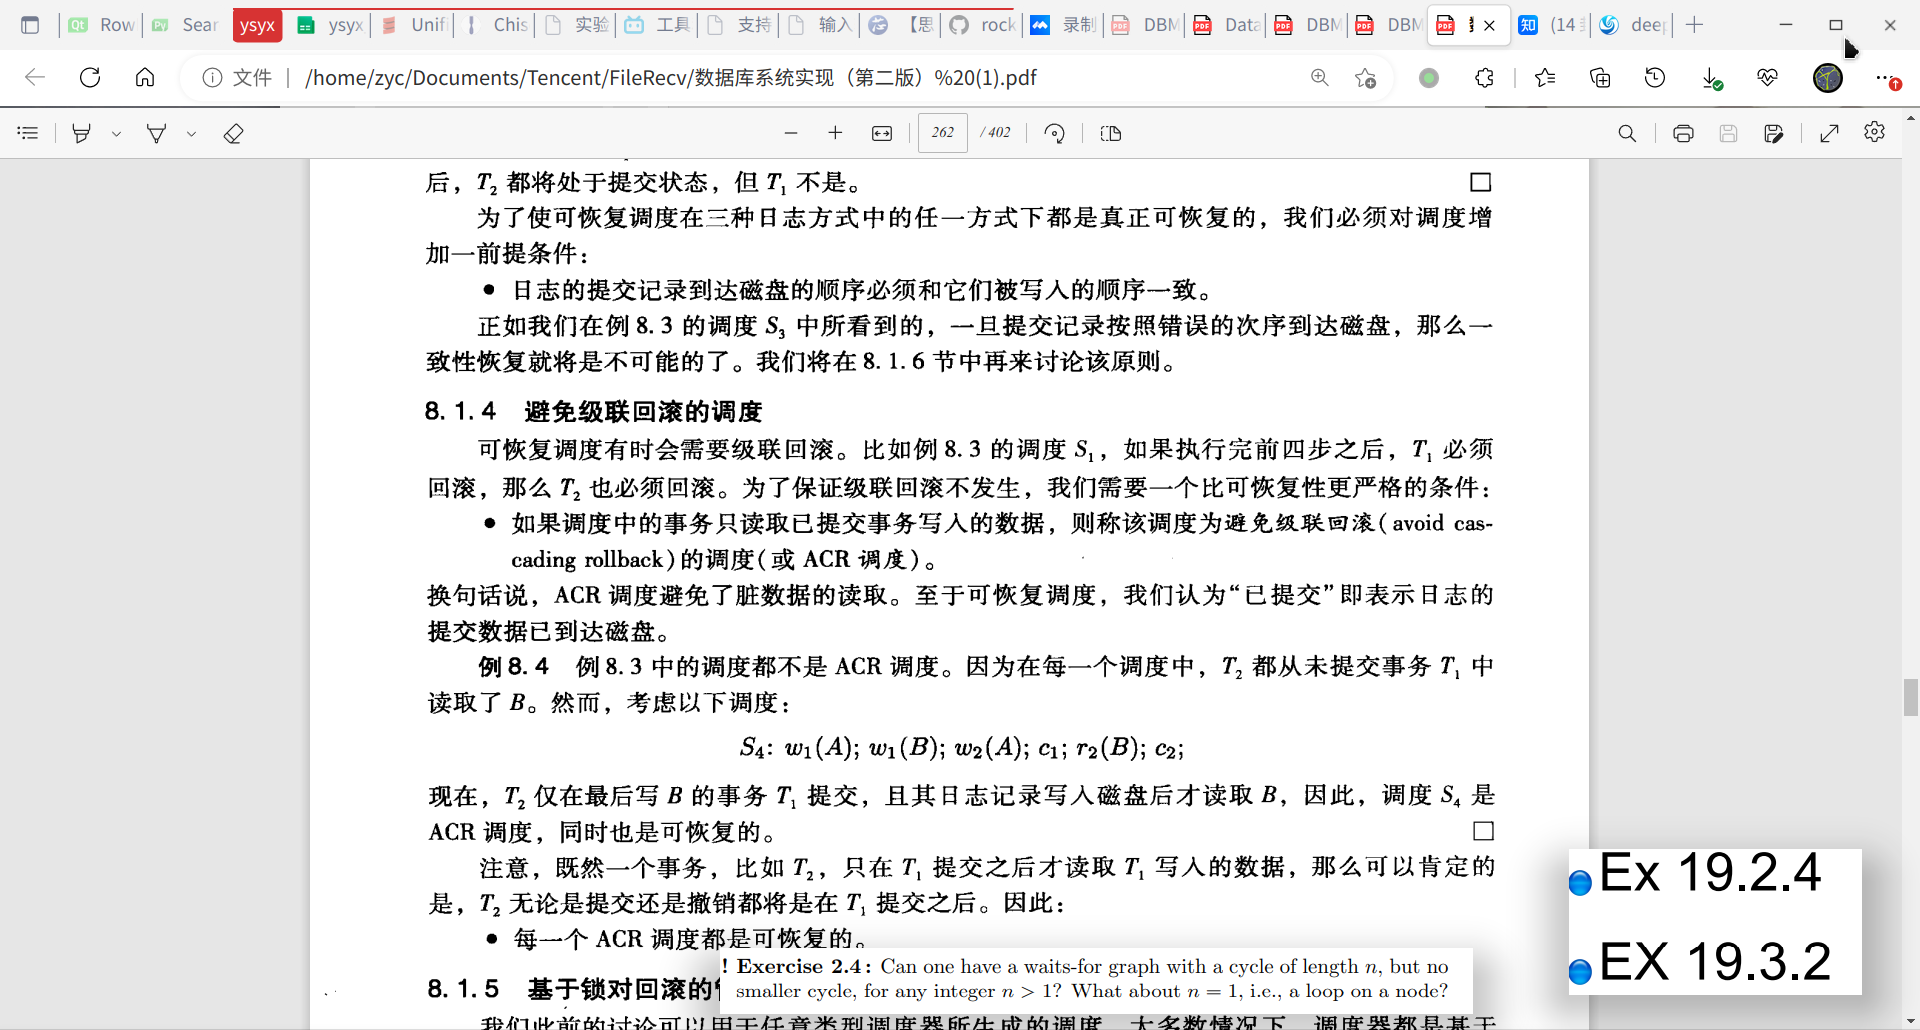Zoom in the PDF with plus
Image resolution: width=1920 pixels, height=1030 pixels.
835,133
